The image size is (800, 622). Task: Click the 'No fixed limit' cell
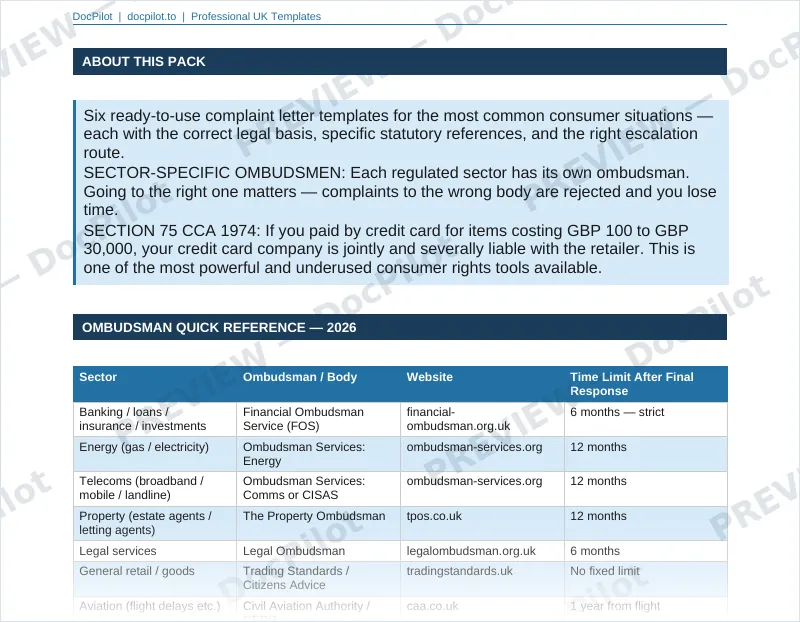(646, 579)
